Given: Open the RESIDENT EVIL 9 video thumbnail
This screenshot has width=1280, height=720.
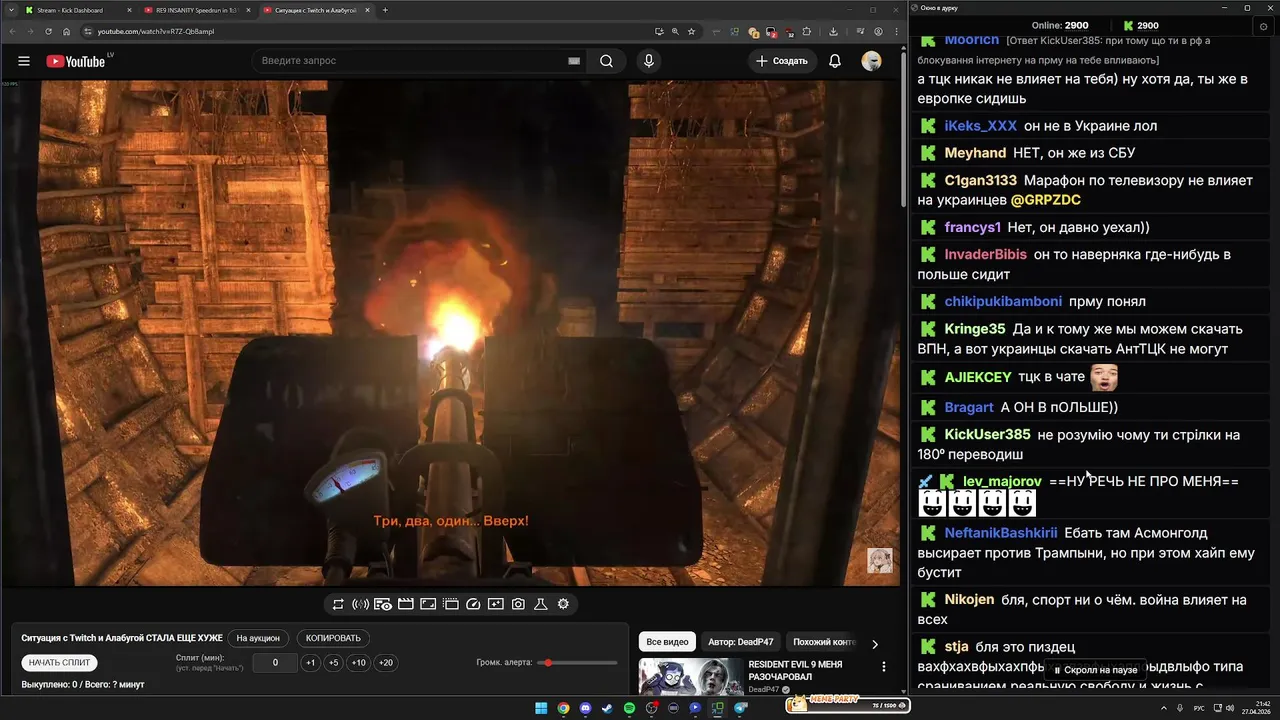Looking at the screenshot, I should pos(690,676).
